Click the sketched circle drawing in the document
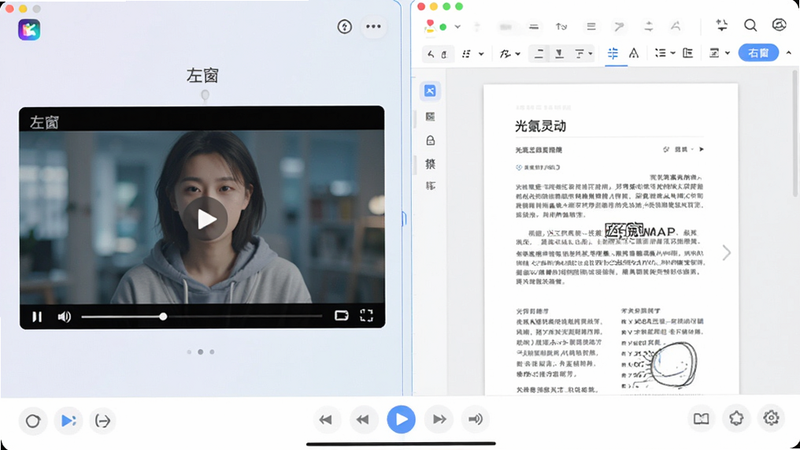The image size is (800, 450). coord(673,363)
